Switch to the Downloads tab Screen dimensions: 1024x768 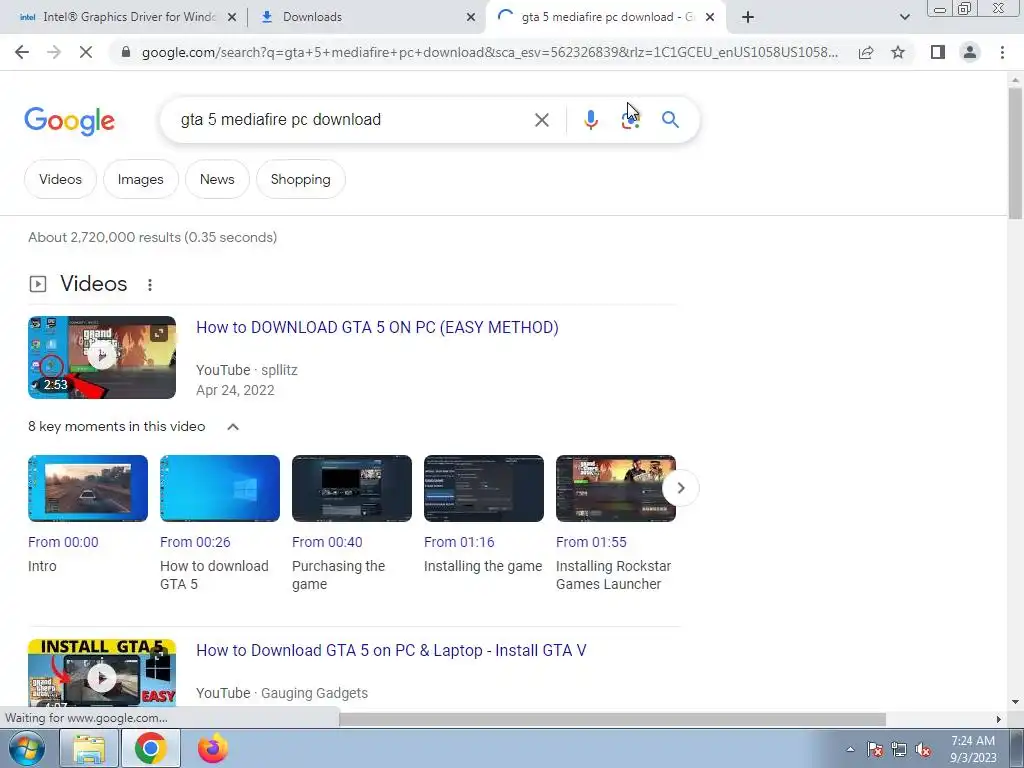point(366,17)
